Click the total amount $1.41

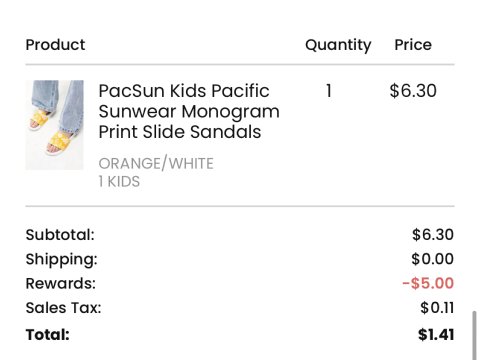coord(436,335)
